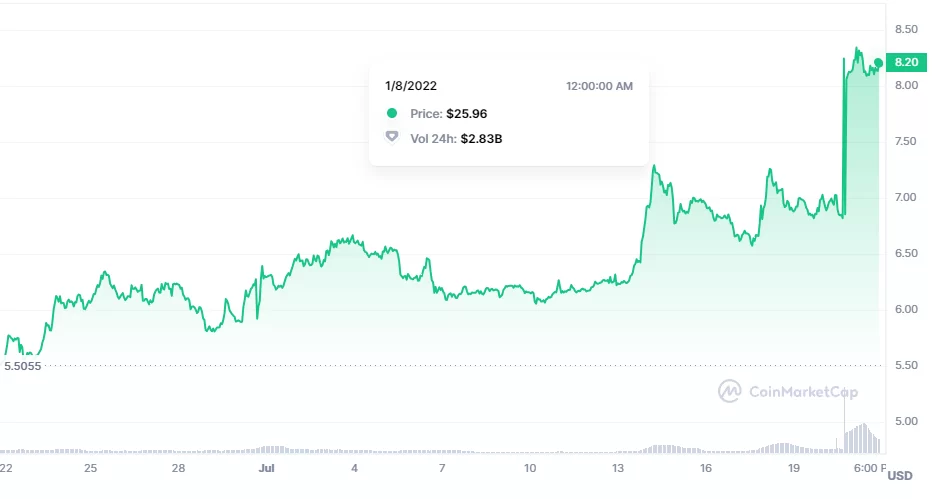Click the $2.83B volume value
This screenshot has height=499, width=937.
481,138
